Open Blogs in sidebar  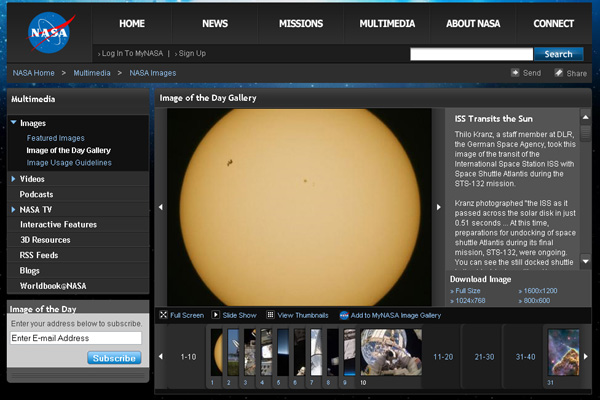[29, 271]
